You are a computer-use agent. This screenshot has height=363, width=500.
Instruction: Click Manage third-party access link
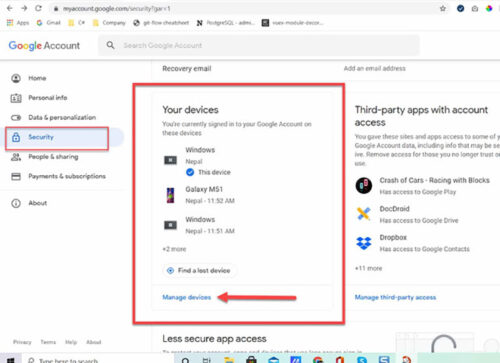(x=395, y=297)
